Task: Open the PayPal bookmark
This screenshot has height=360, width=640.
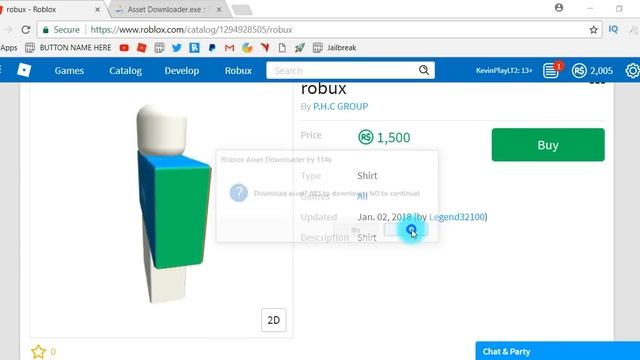Action: point(212,48)
